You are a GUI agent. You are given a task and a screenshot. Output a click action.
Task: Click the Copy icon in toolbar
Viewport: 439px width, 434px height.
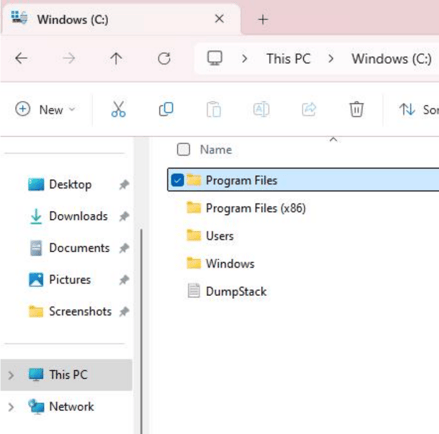[x=166, y=109]
